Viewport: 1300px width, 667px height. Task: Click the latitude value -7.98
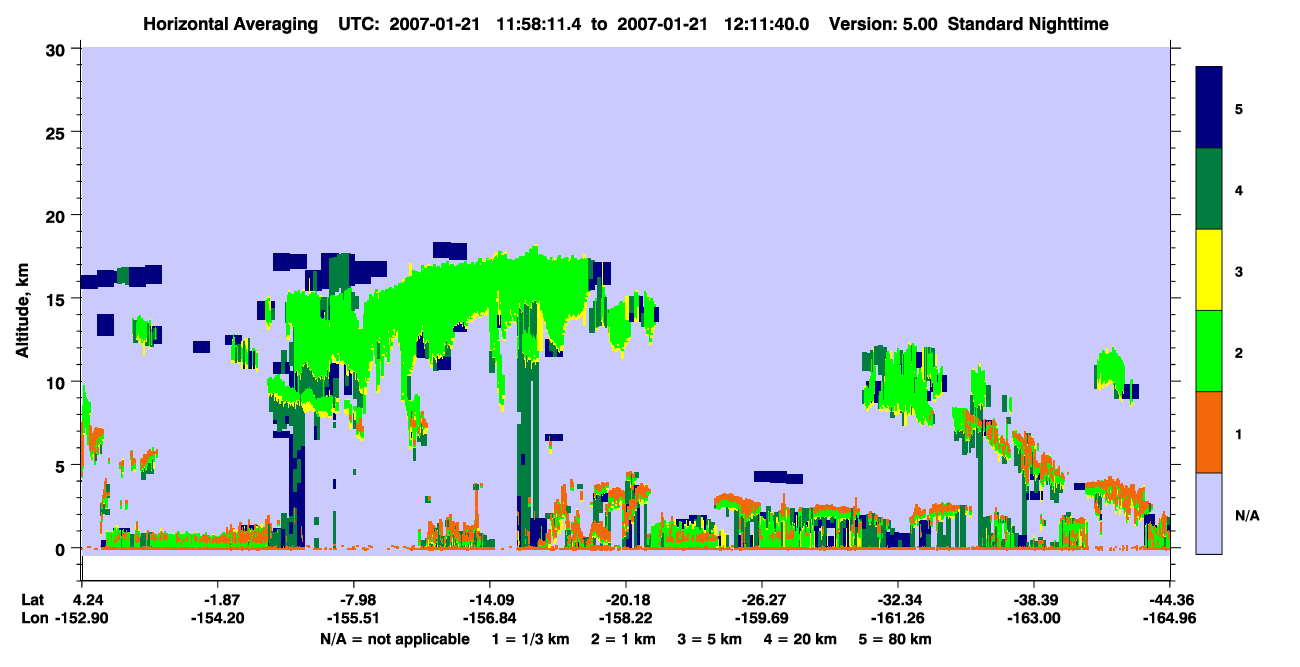(354, 600)
